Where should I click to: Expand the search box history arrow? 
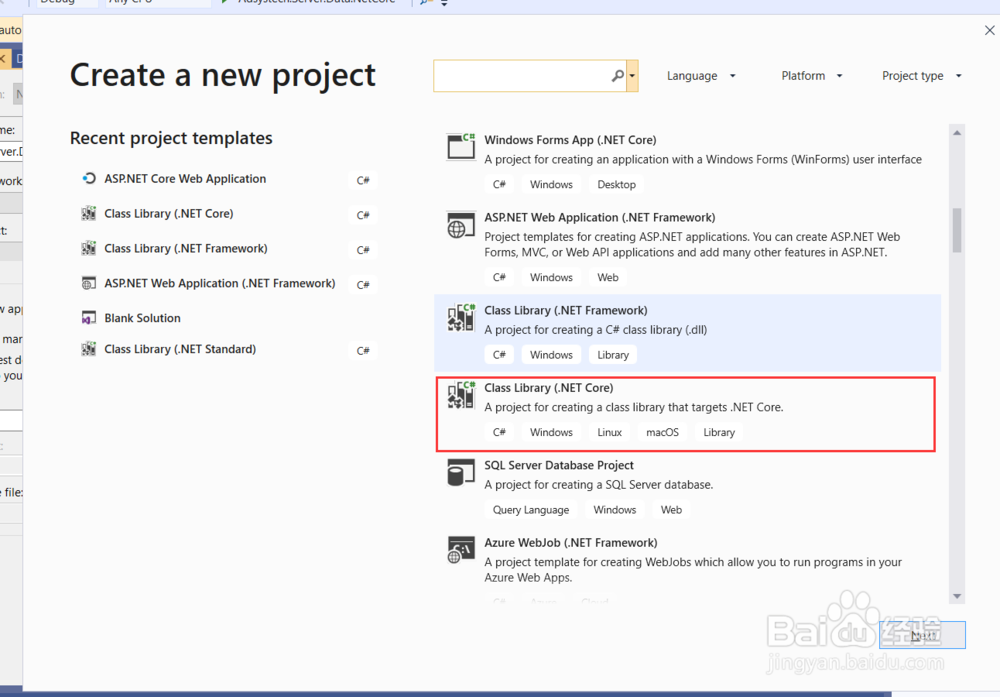point(632,76)
